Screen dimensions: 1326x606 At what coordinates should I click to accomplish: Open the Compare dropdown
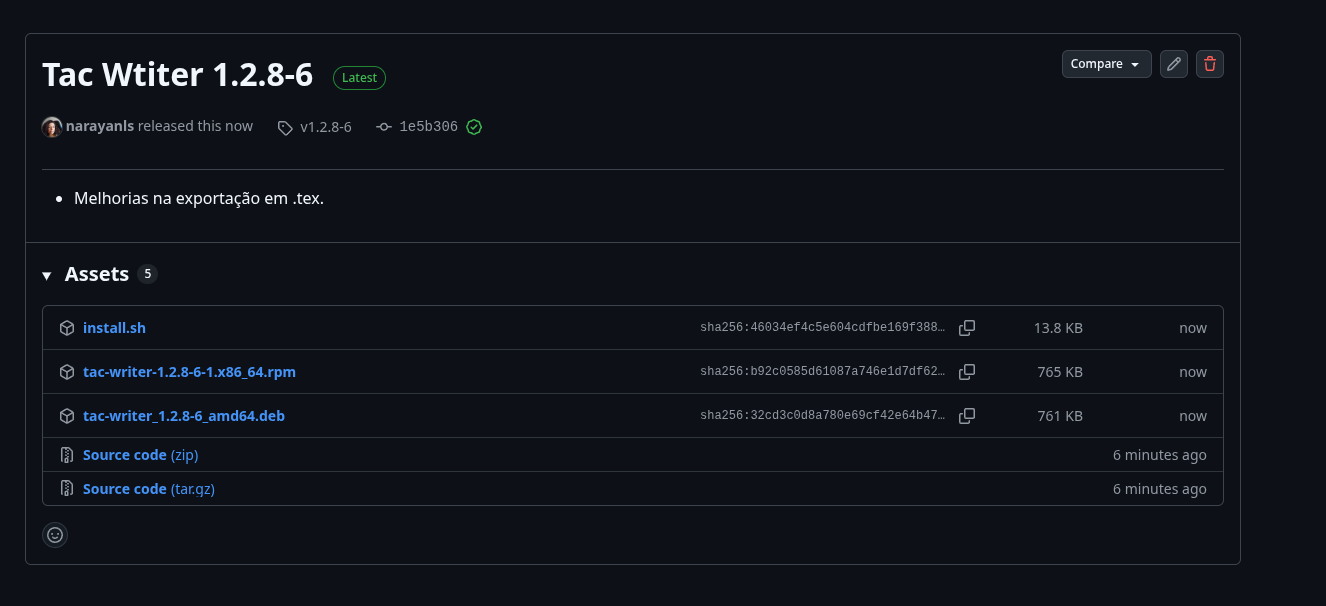click(x=1106, y=64)
